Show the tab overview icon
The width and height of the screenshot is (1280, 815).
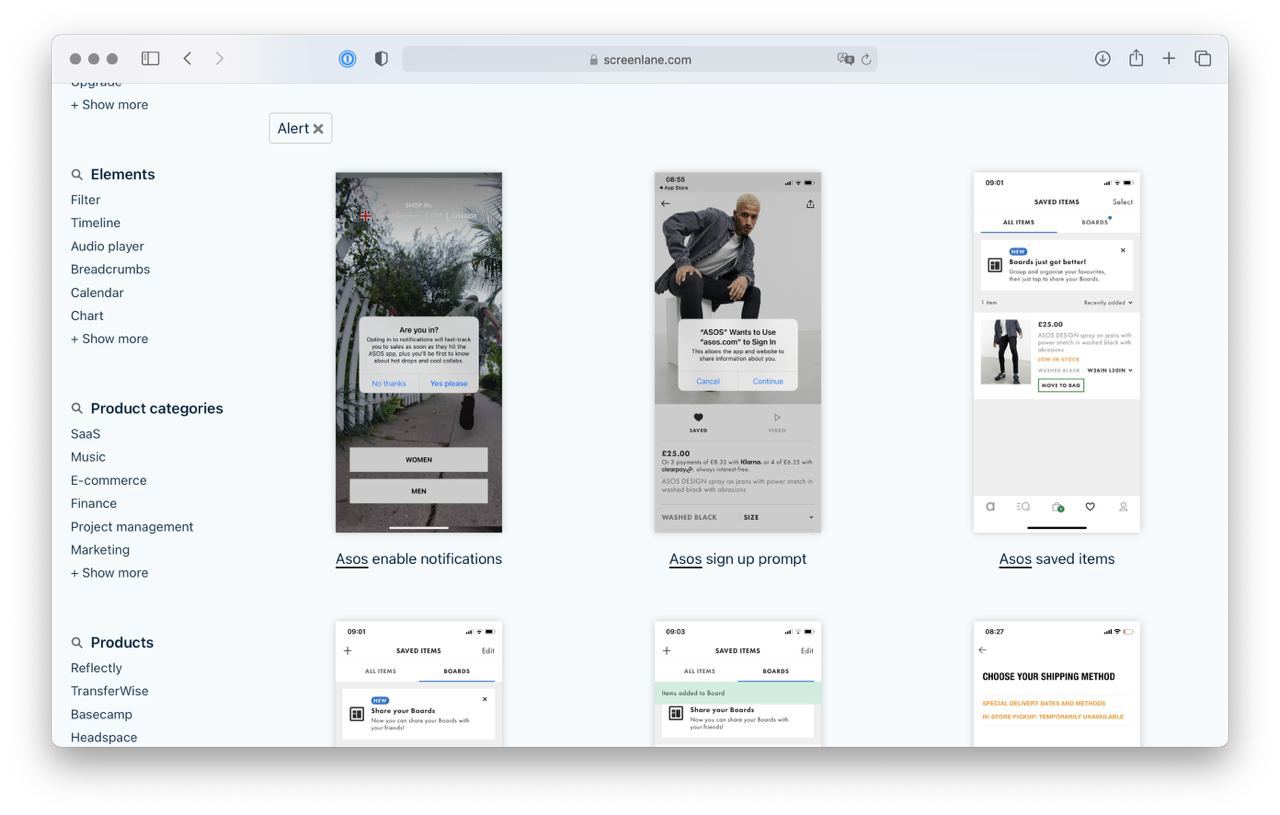point(1203,59)
